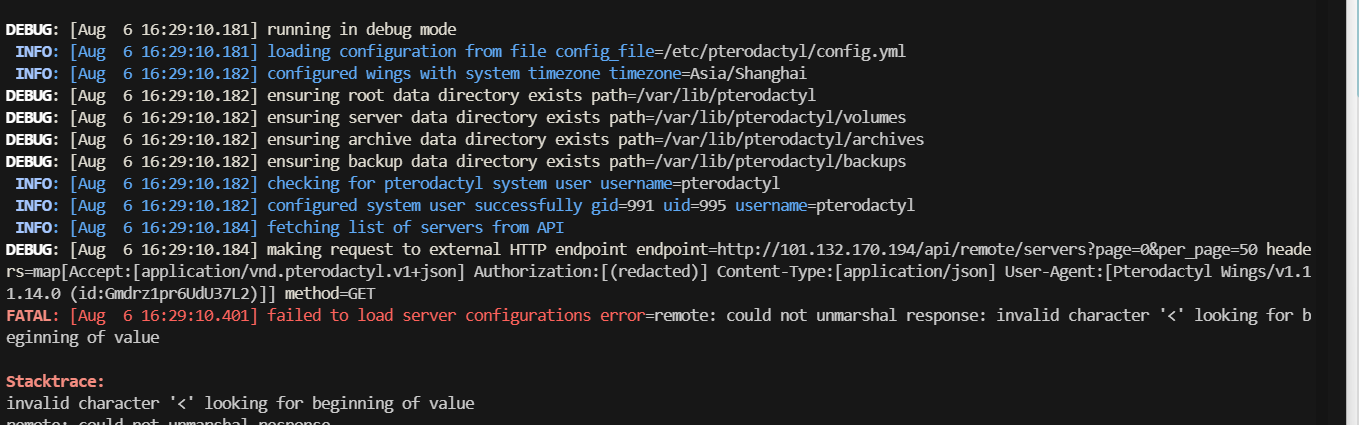
Task: Click the Stacktrace heading
Action: pyautogui.click(x=55, y=381)
